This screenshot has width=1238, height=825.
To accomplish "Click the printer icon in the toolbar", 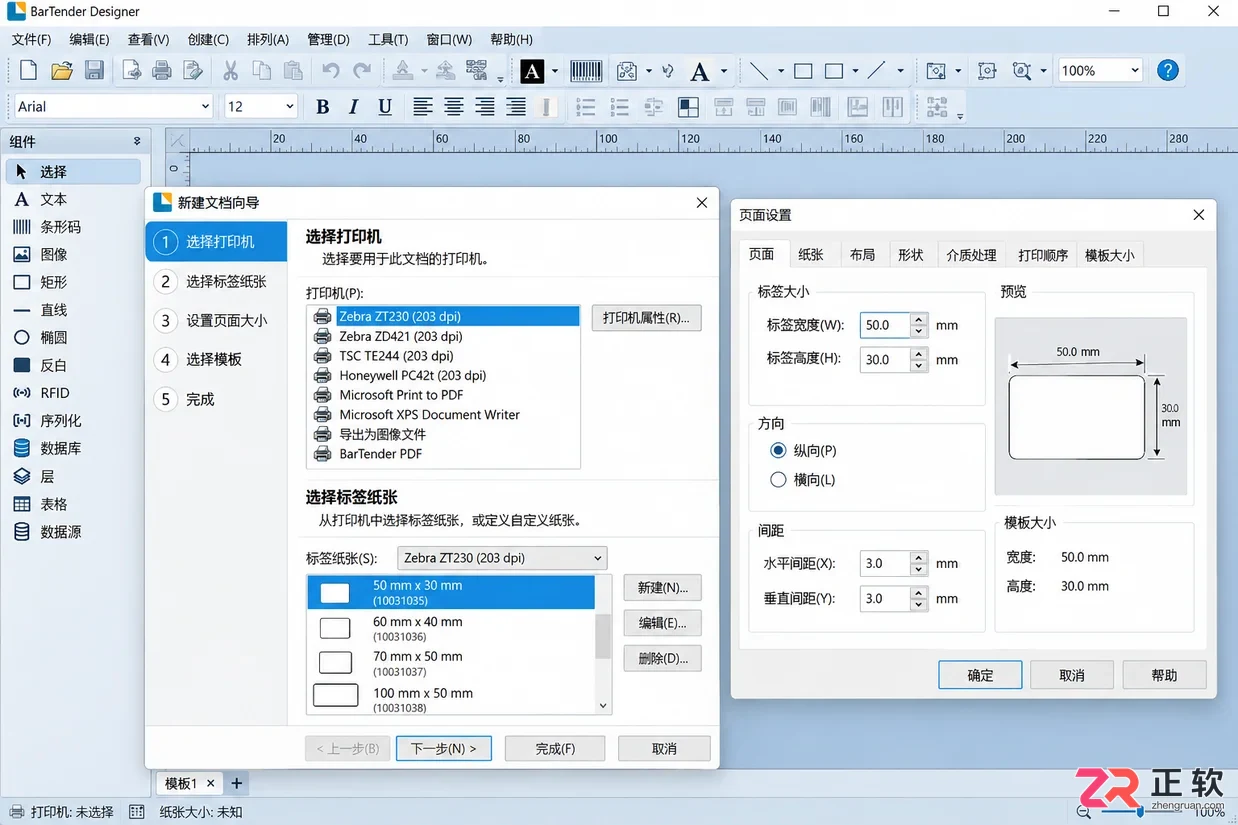I will [x=161, y=70].
